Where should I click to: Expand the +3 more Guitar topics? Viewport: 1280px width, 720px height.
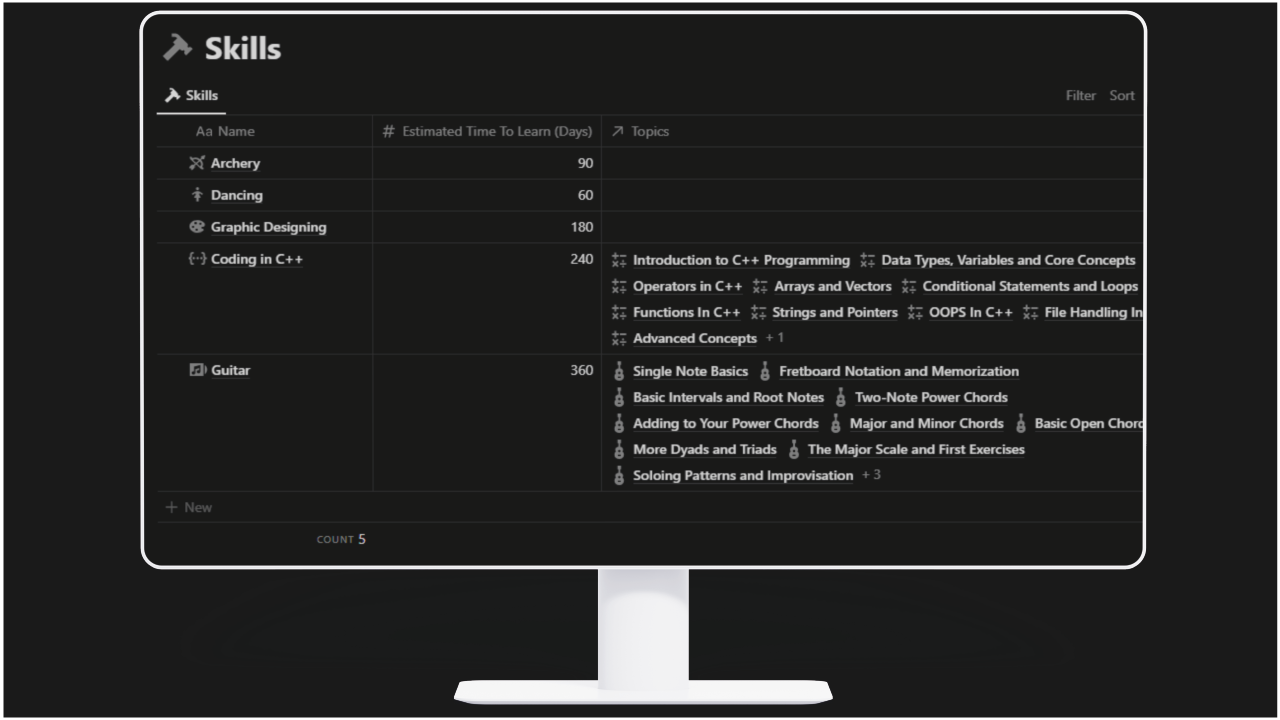pyautogui.click(x=871, y=475)
